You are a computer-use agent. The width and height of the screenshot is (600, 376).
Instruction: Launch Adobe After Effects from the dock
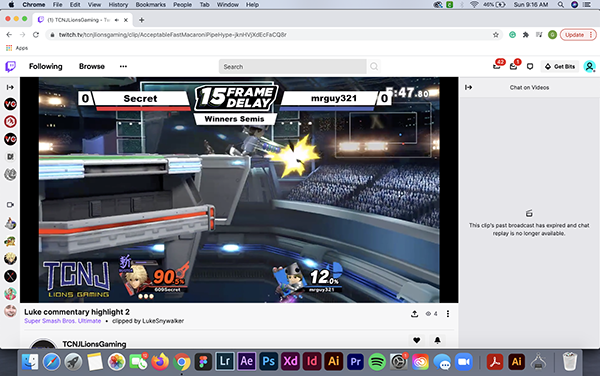(x=246, y=361)
